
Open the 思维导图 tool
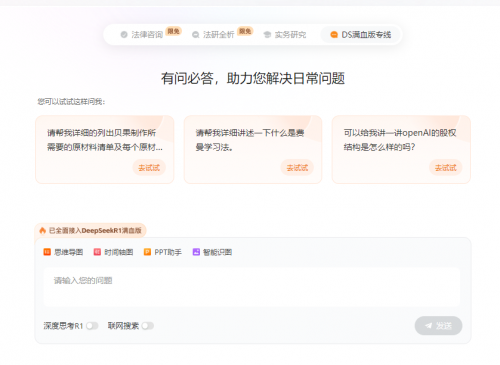click(x=63, y=252)
